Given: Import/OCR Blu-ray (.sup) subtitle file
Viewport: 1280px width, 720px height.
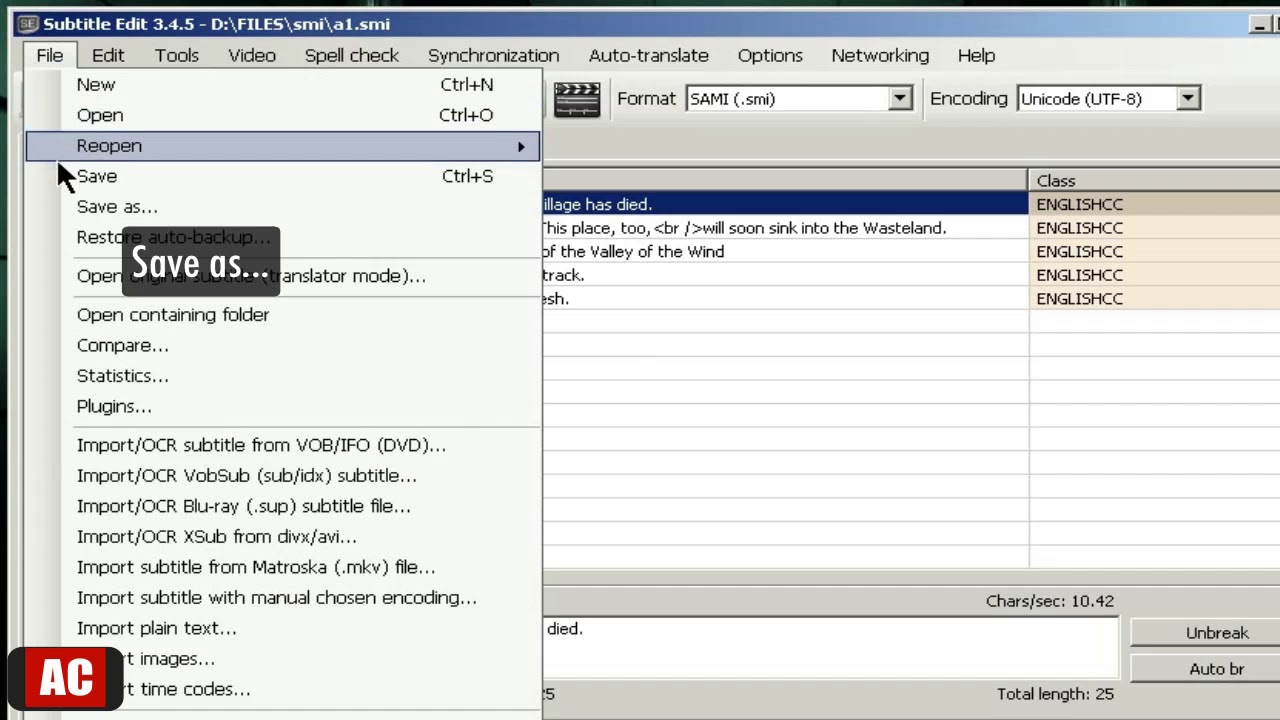Looking at the screenshot, I should click(x=283, y=506).
